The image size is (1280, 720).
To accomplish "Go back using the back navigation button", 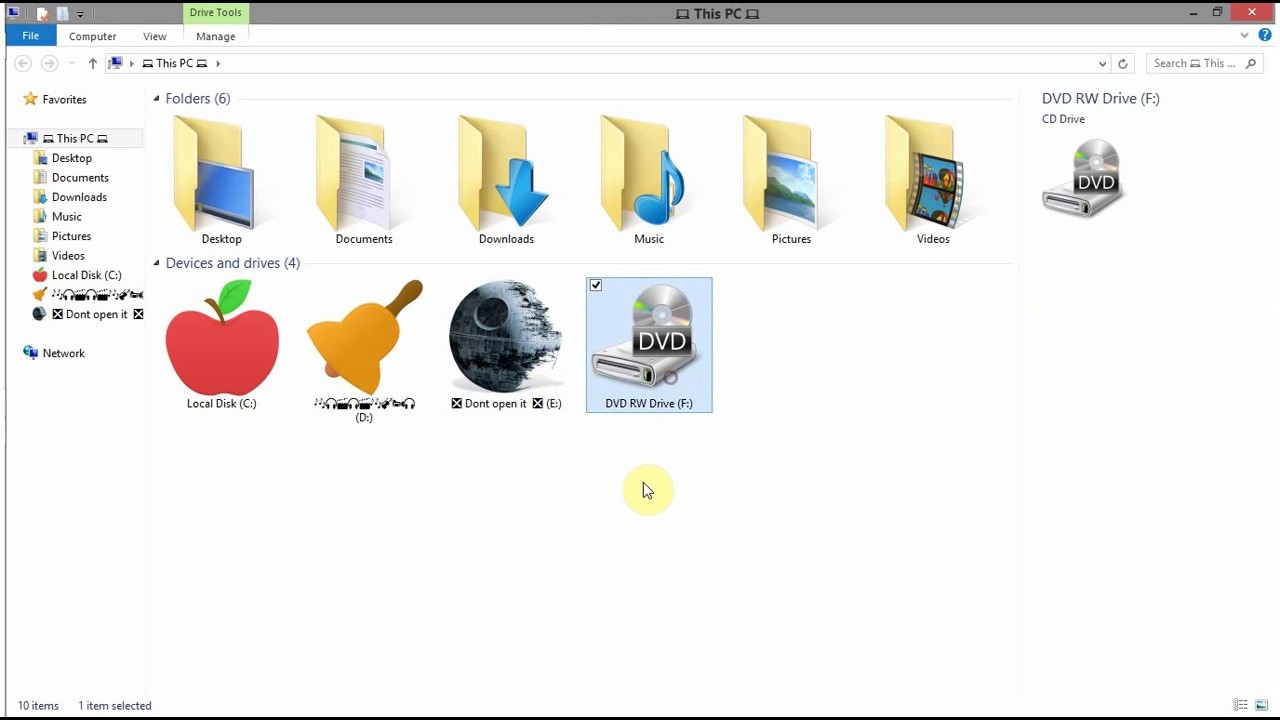I will click(23, 63).
